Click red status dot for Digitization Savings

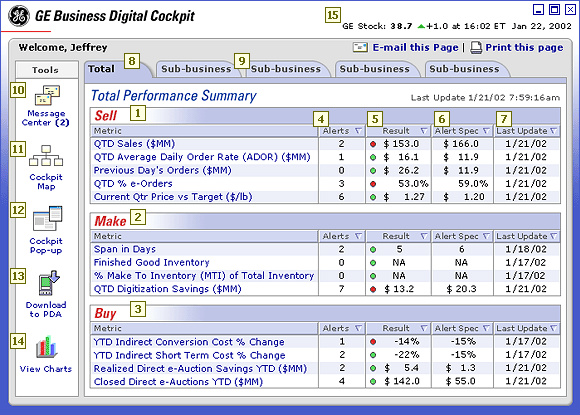373,289
